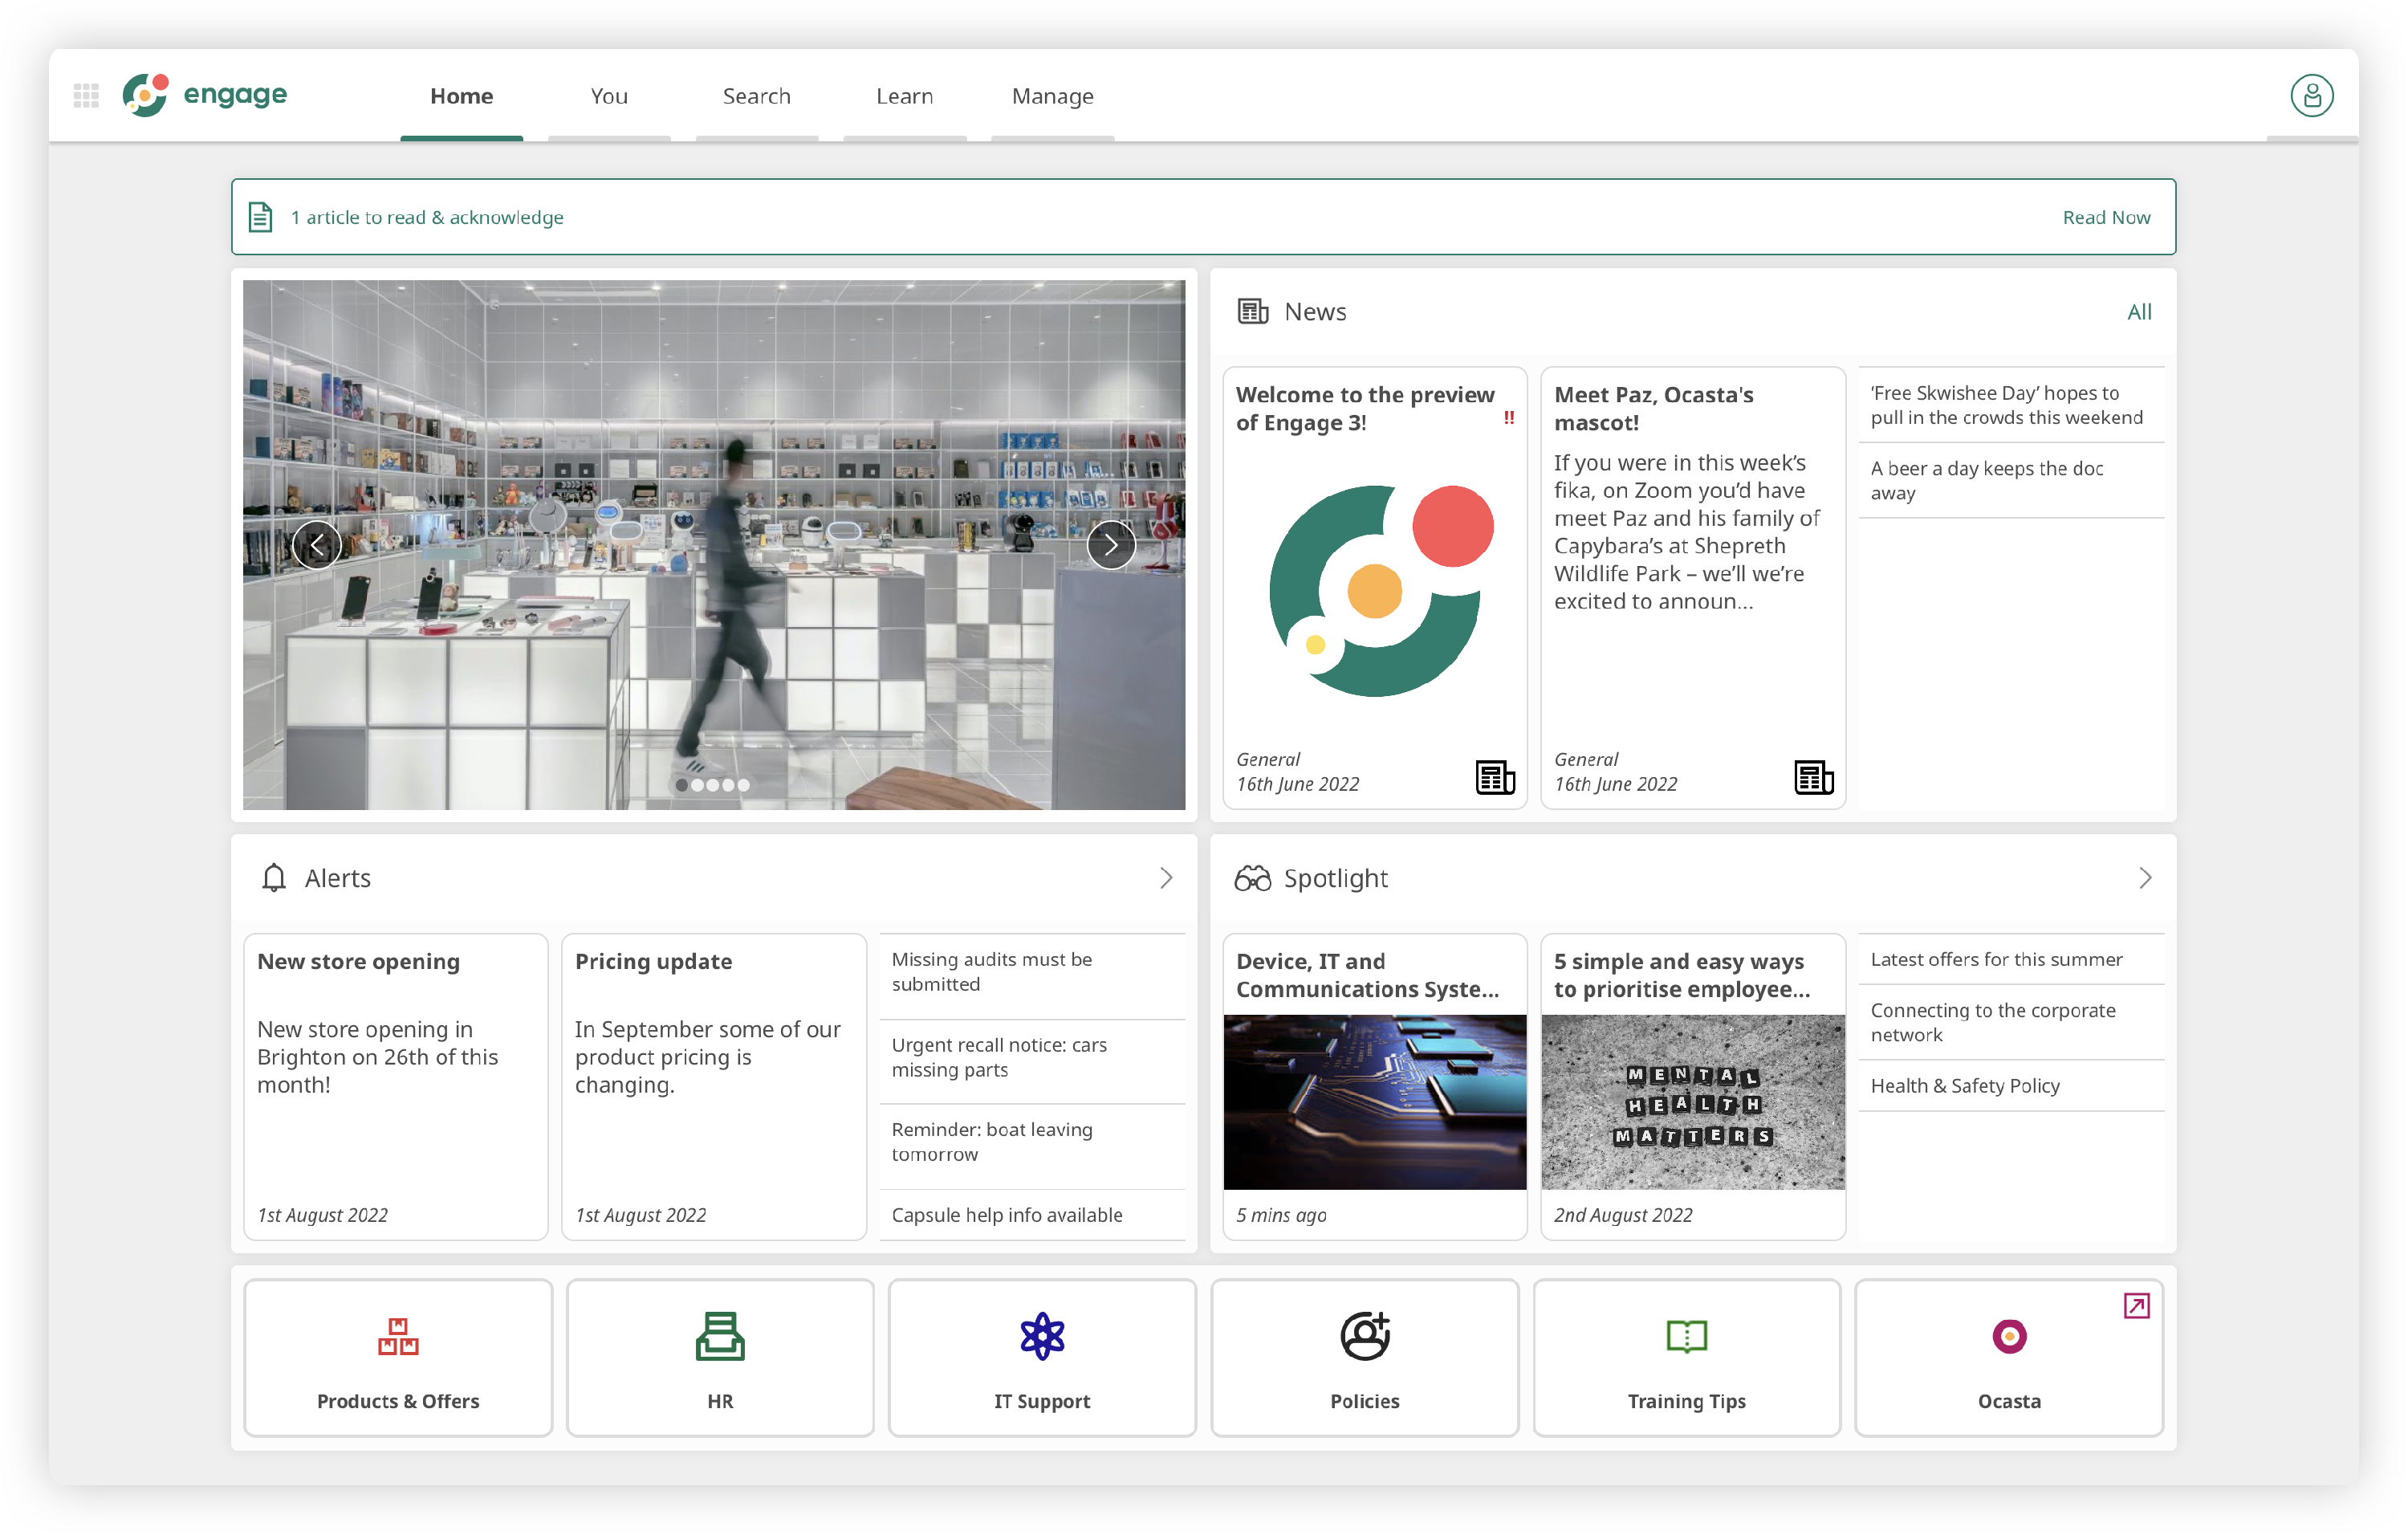
Task: Expand the Alerts section chevron
Action: 1166,878
